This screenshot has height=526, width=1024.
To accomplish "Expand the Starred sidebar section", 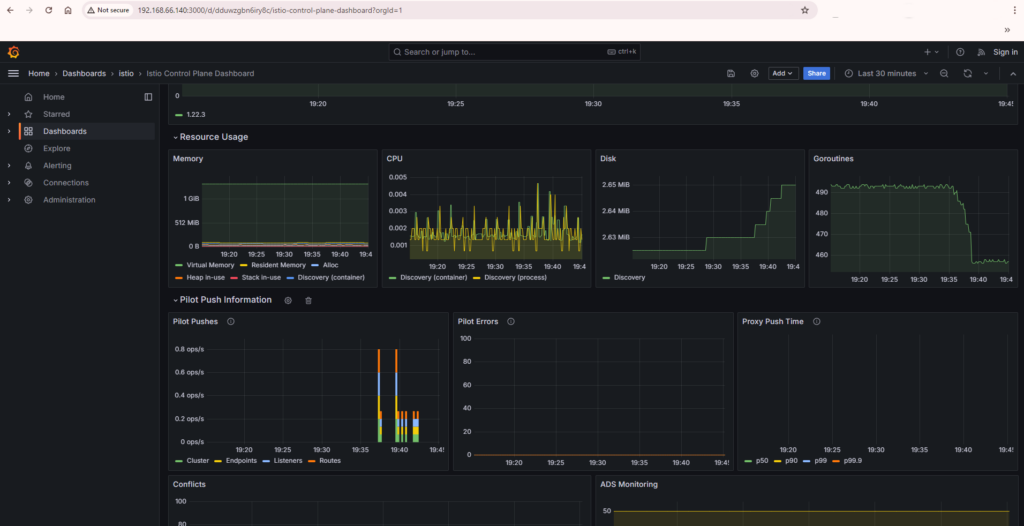I will 9,114.
